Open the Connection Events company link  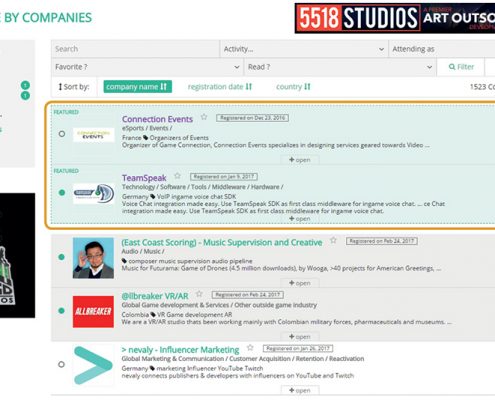tap(157, 119)
